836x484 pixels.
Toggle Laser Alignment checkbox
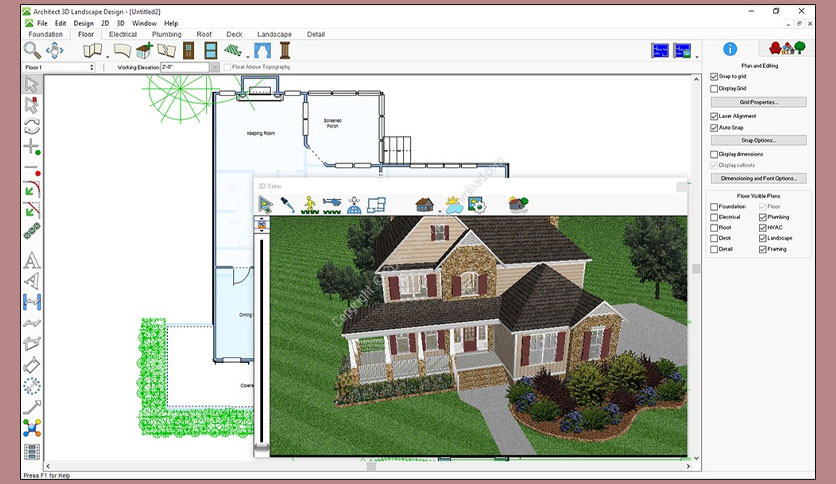click(x=714, y=116)
